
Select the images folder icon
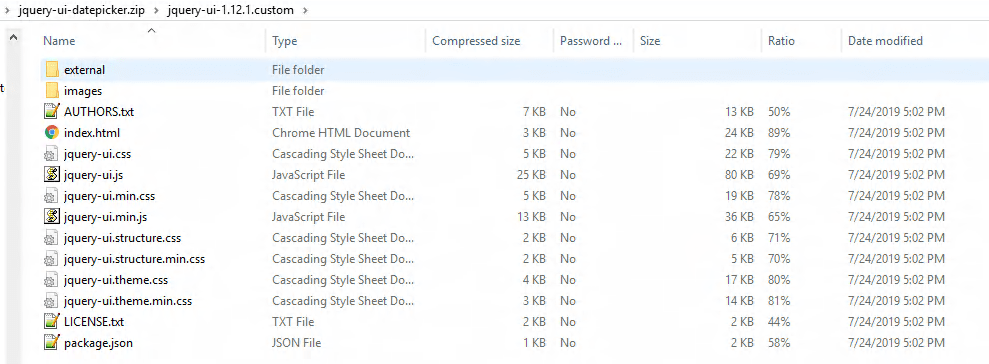point(52,90)
